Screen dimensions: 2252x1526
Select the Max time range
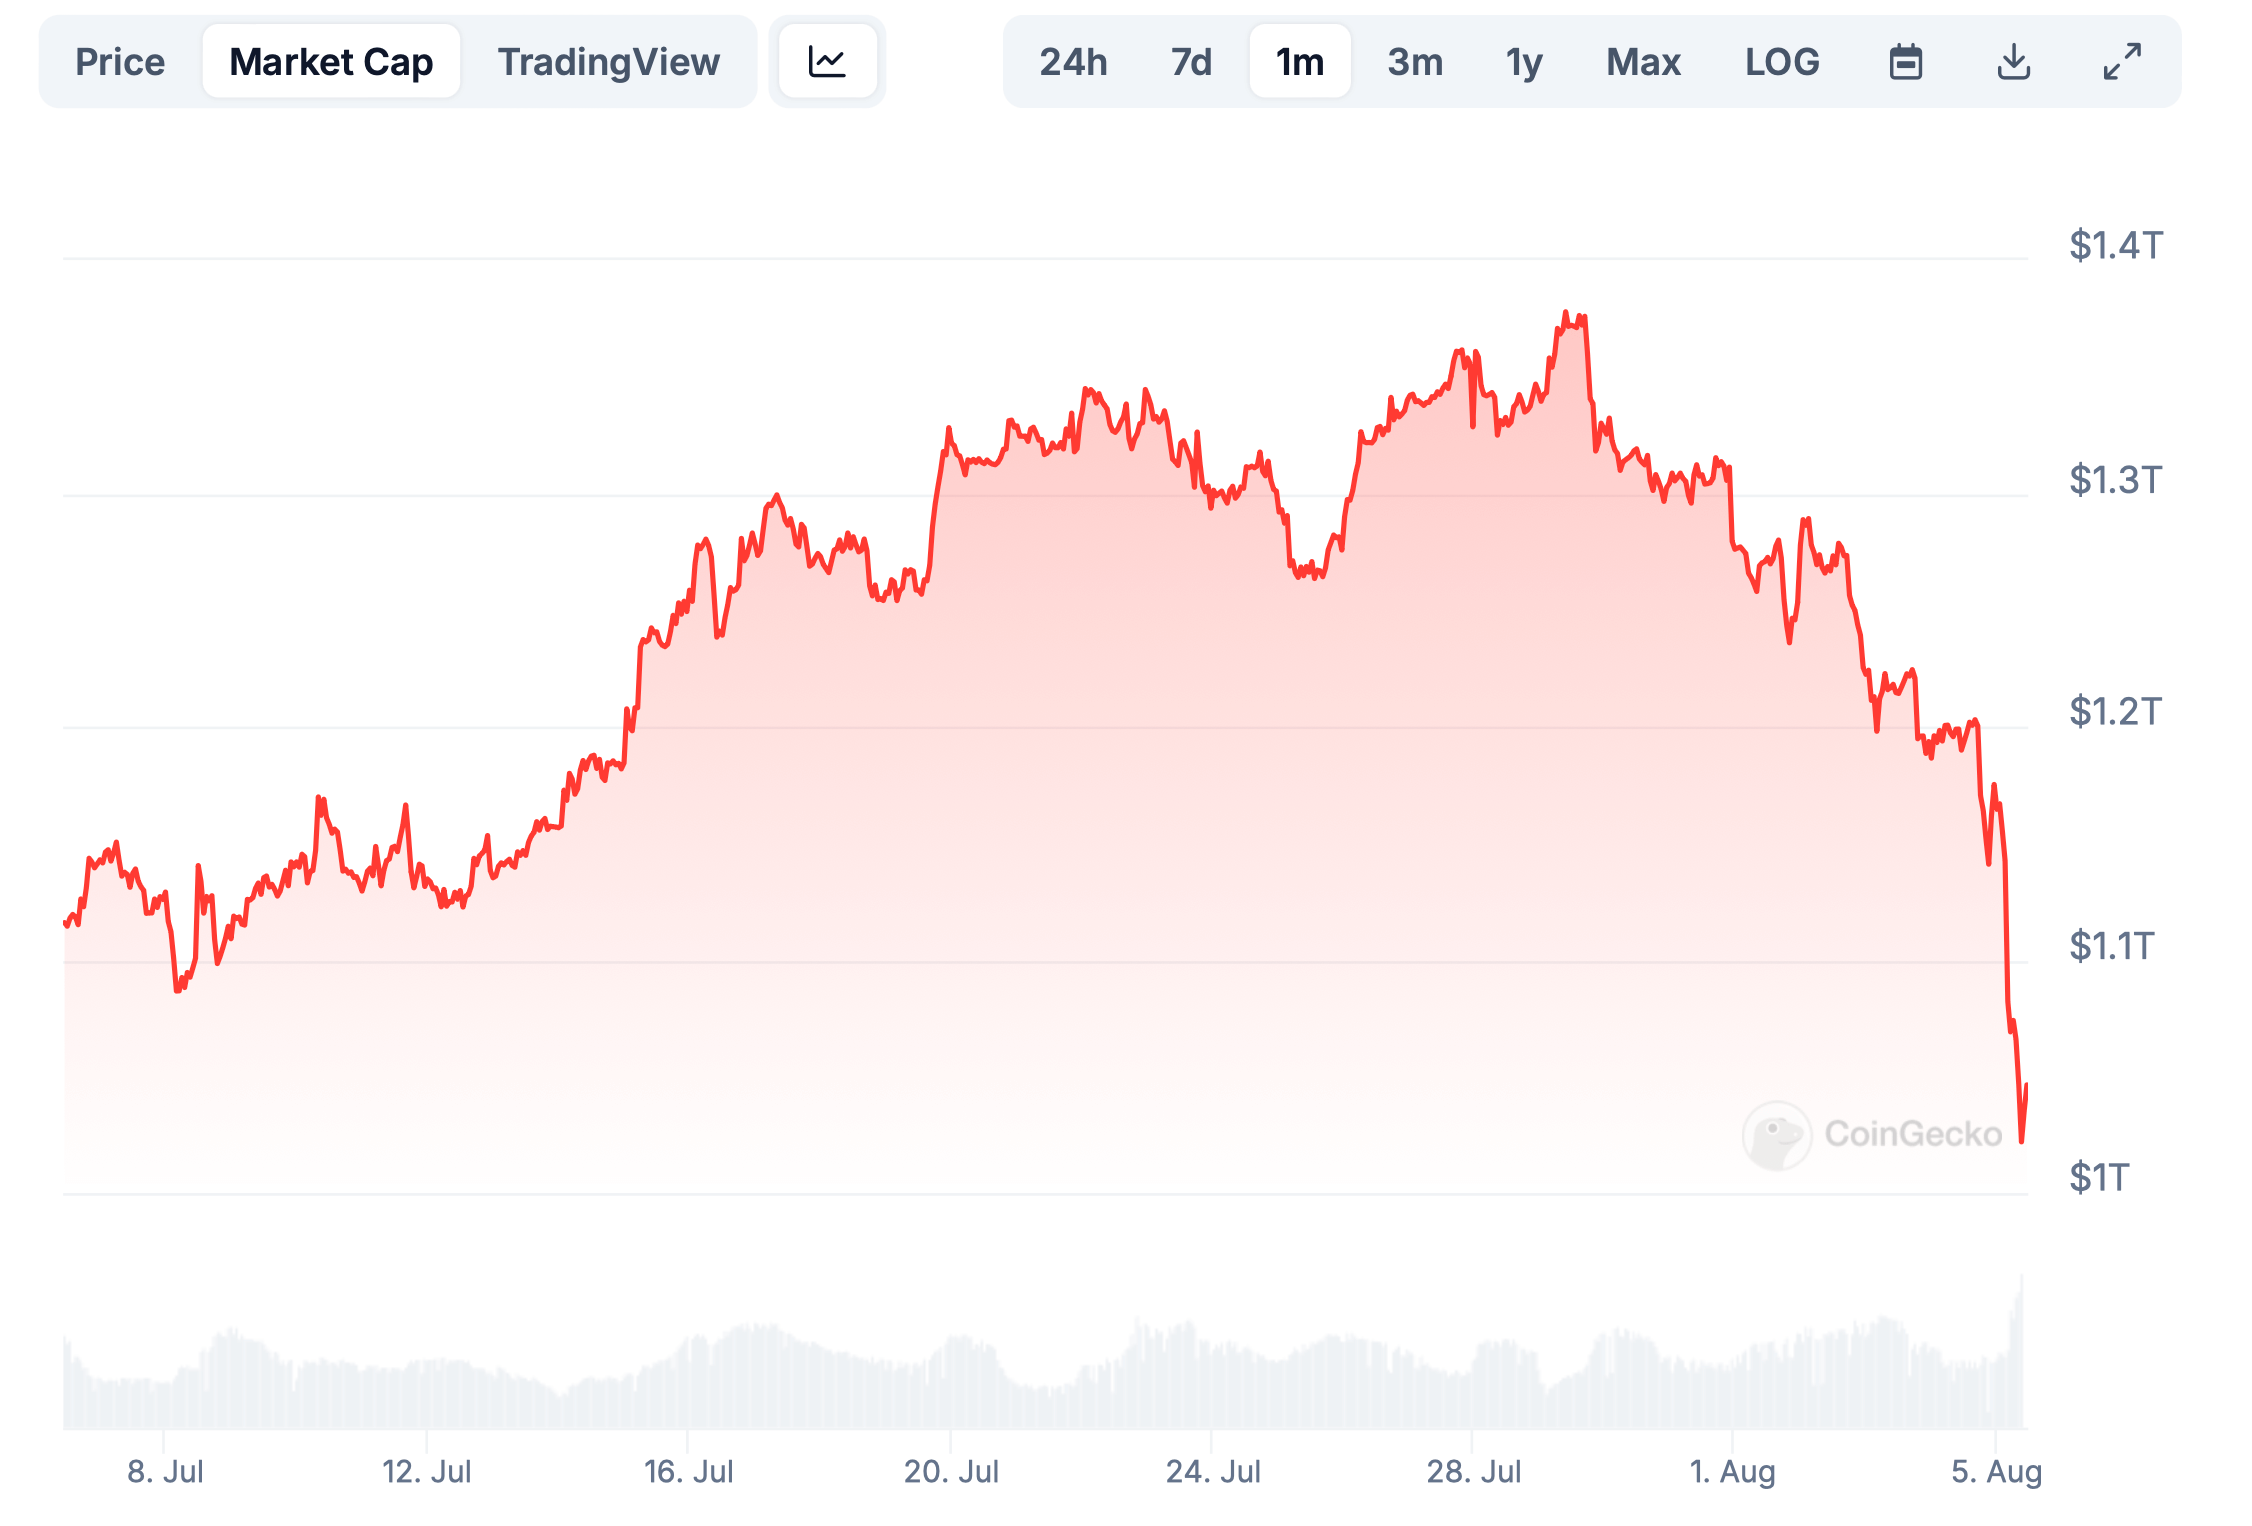click(1643, 62)
